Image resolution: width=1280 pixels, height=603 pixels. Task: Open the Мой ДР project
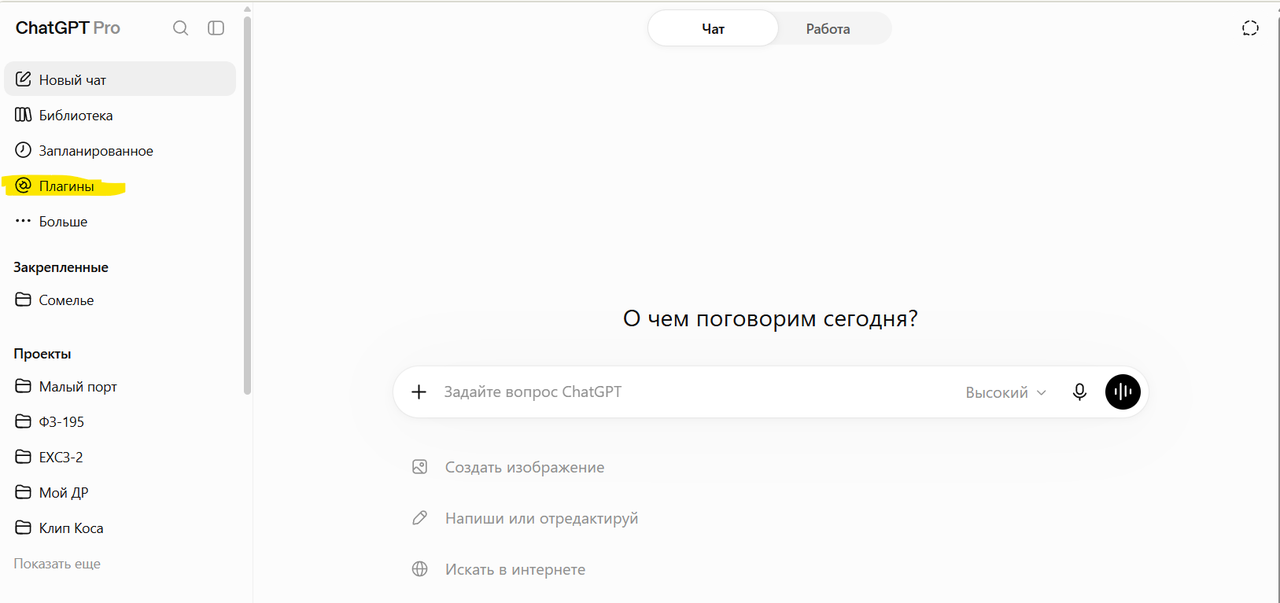click(x=120, y=492)
